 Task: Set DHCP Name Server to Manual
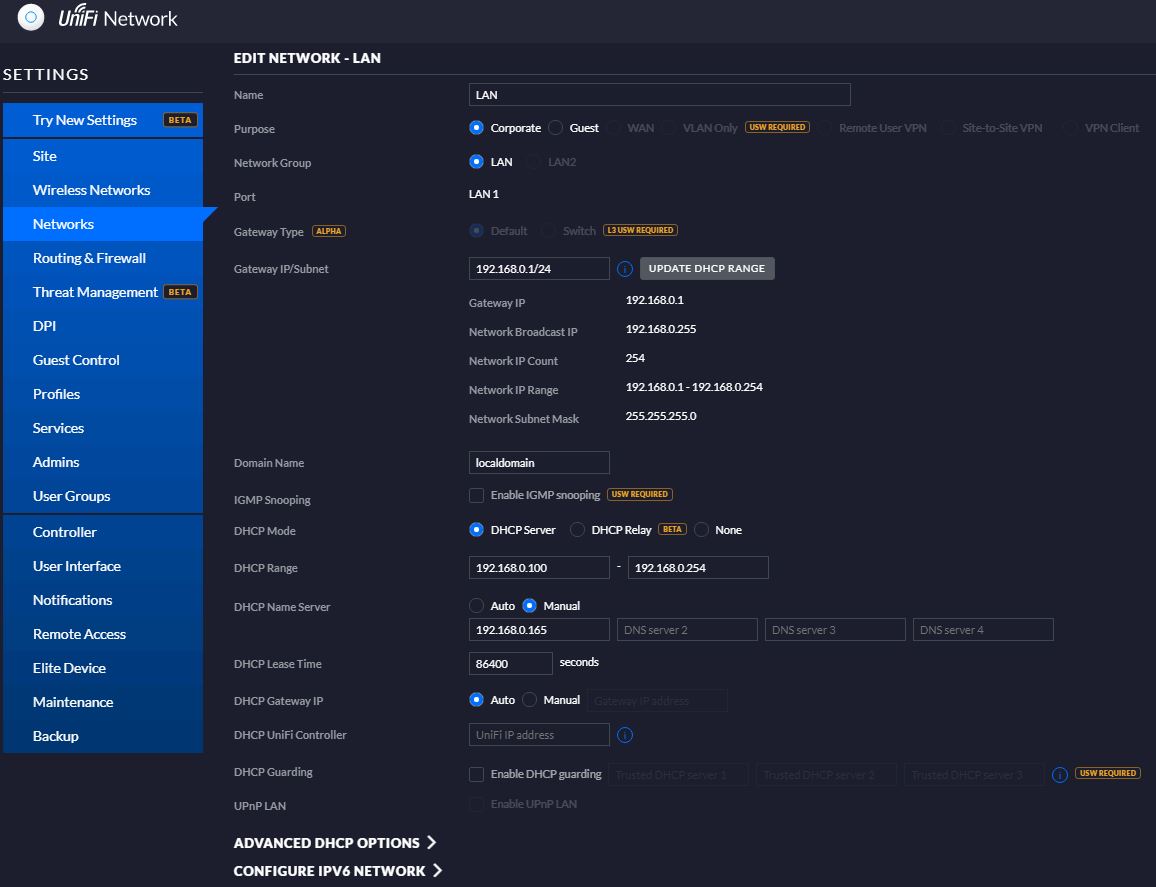point(529,605)
